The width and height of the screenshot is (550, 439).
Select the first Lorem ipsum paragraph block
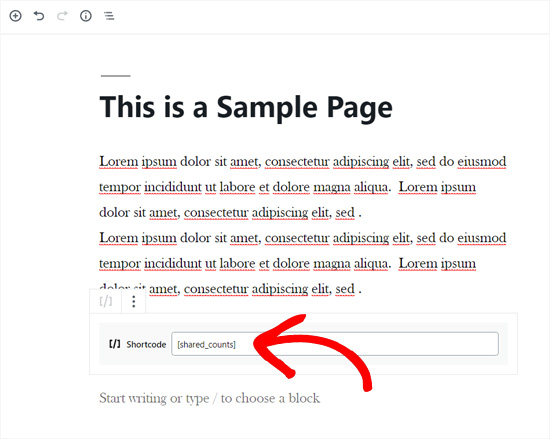303,187
